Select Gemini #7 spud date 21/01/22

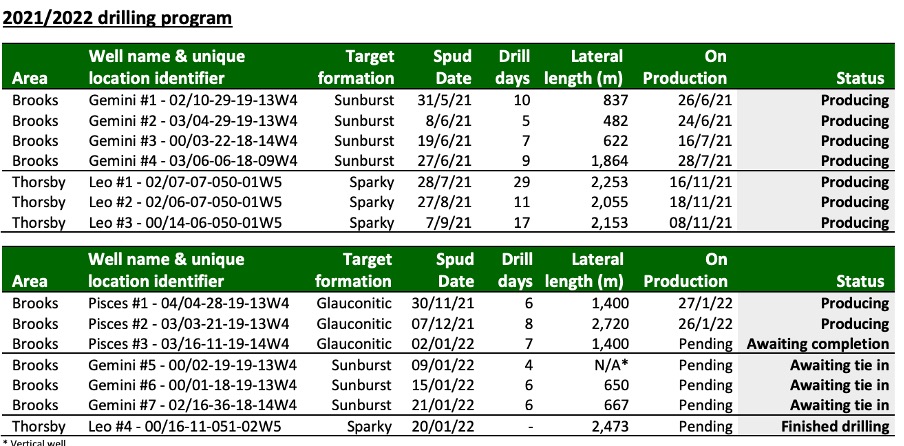tap(443, 405)
